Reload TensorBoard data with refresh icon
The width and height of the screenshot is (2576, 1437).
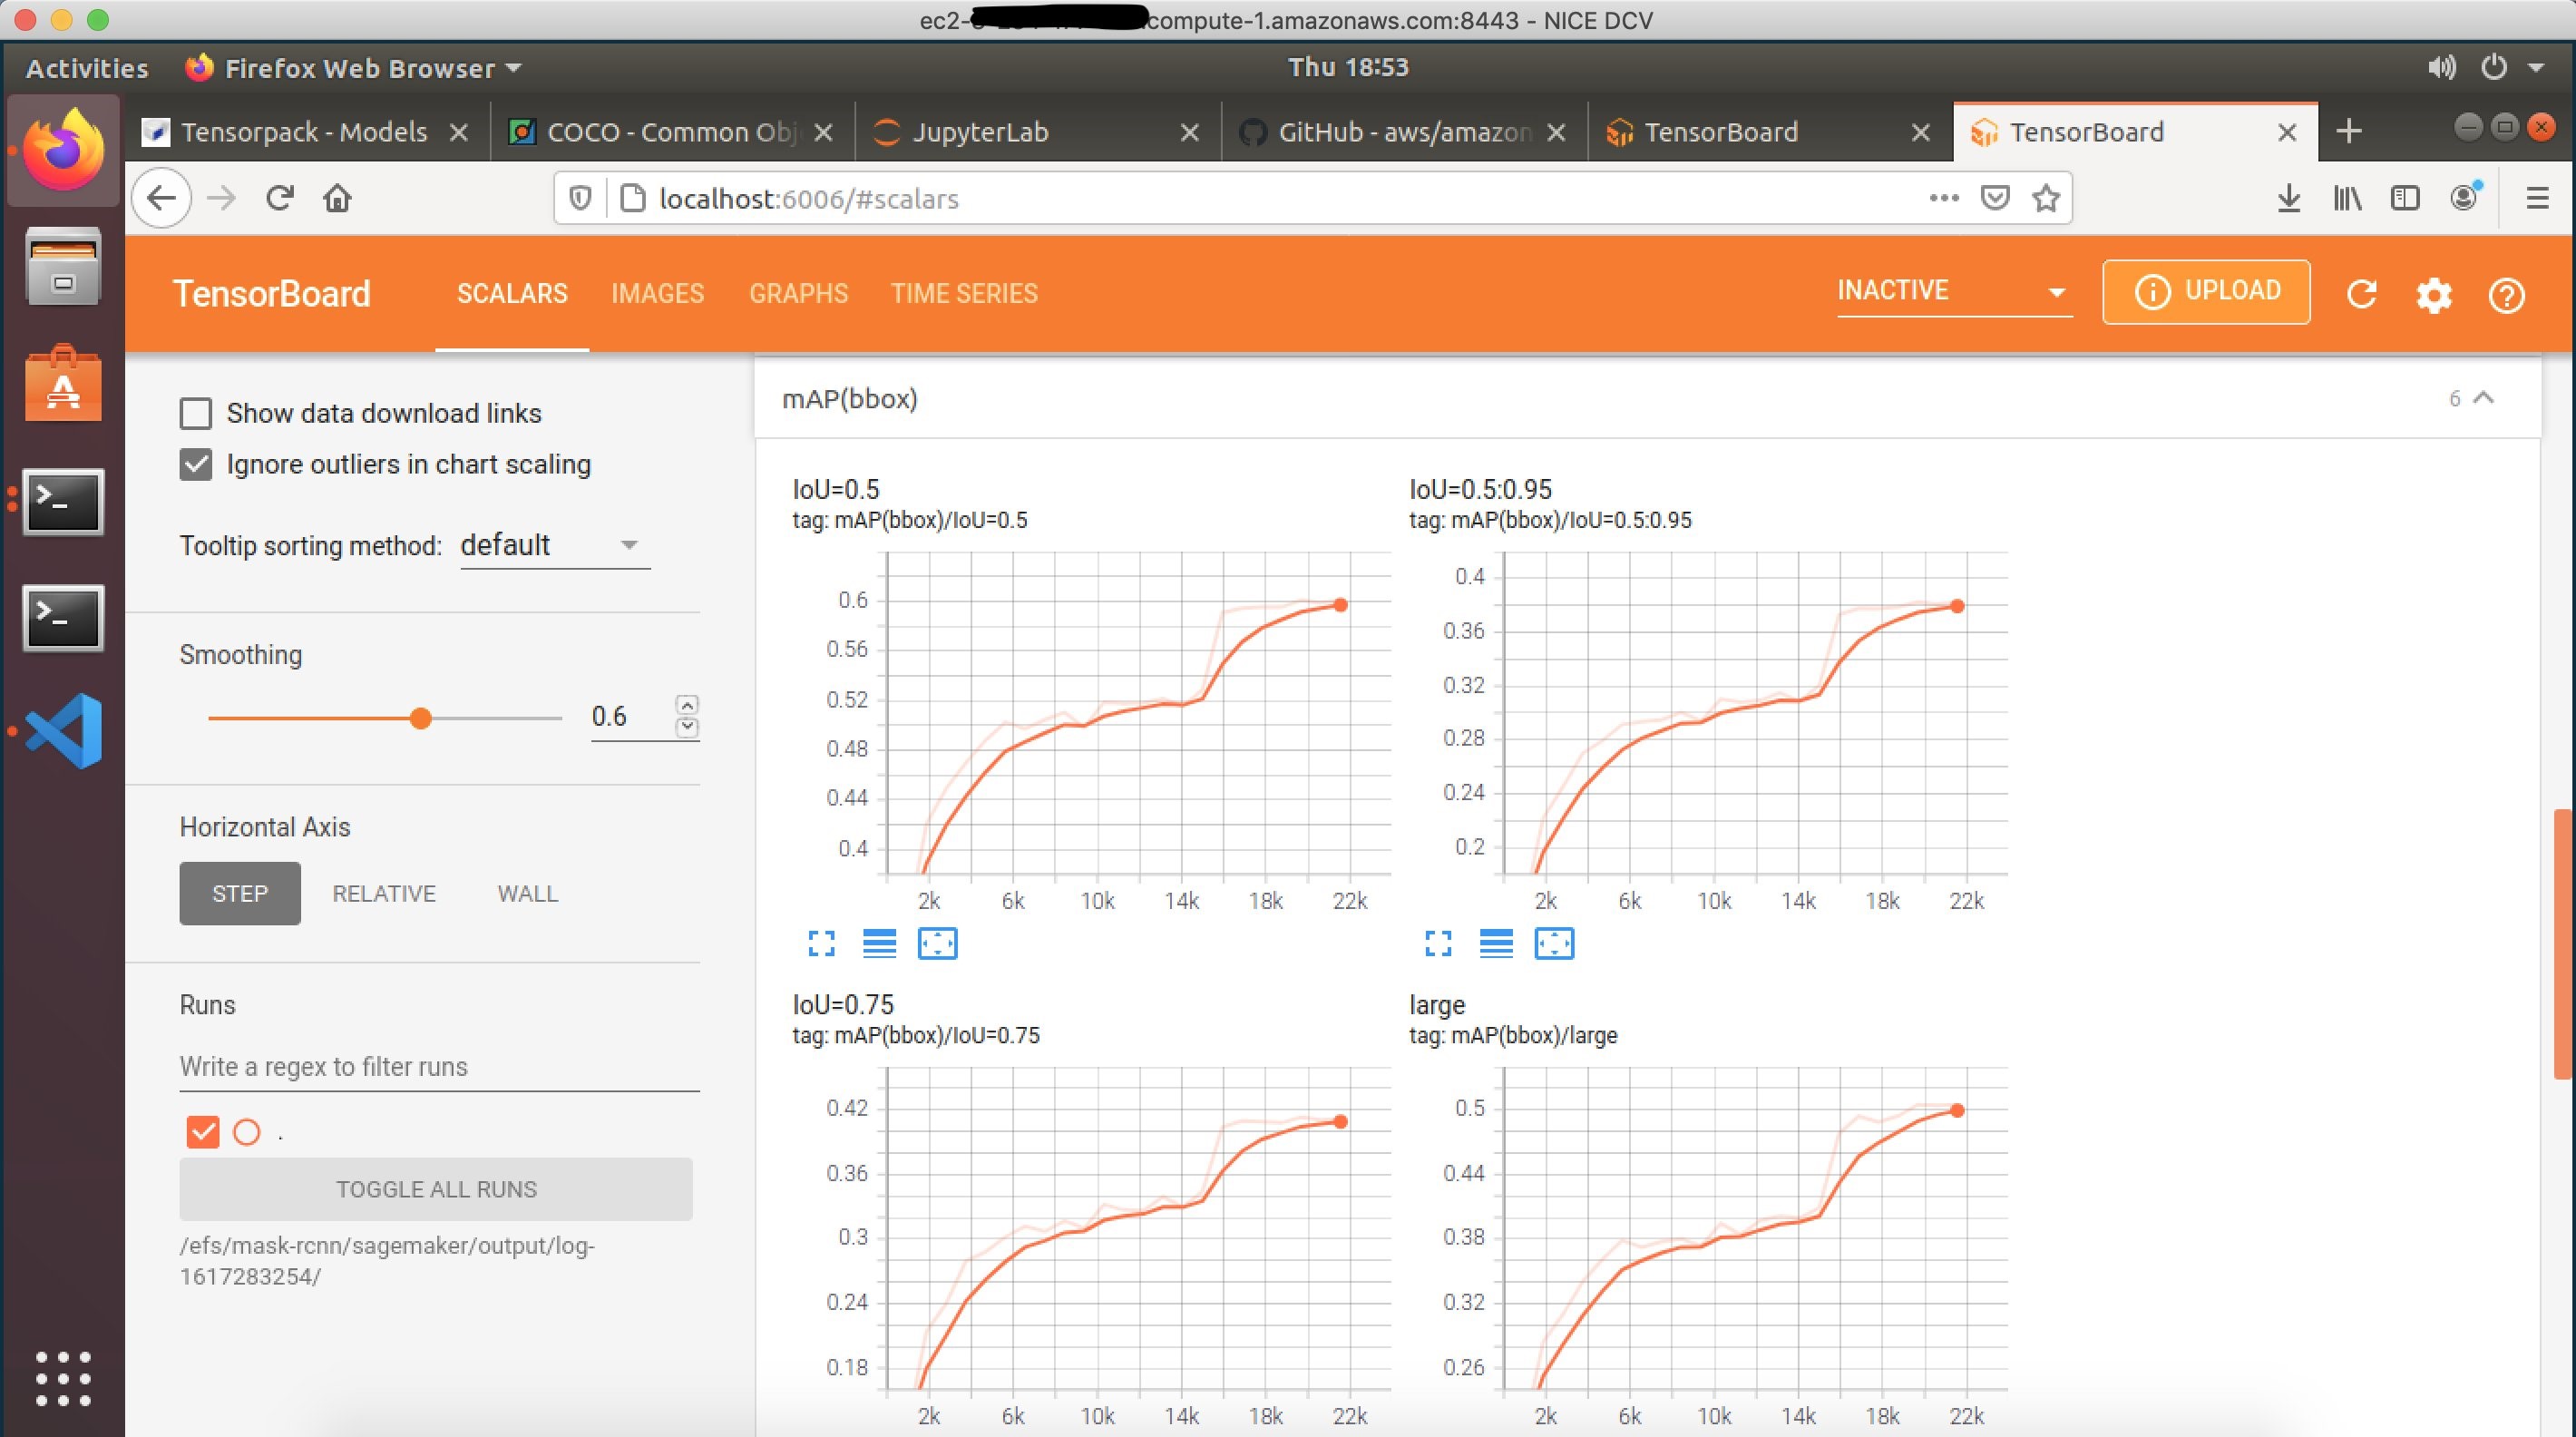(2361, 294)
